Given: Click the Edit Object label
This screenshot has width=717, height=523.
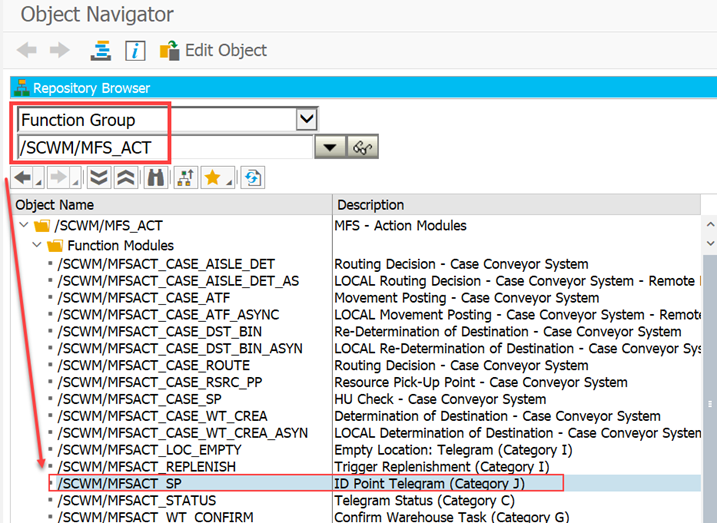Looking at the screenshot, I should pos(226,50).
